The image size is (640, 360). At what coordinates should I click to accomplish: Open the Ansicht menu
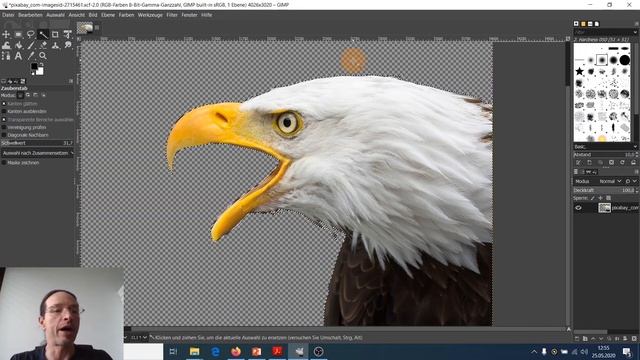pos(77,15)
